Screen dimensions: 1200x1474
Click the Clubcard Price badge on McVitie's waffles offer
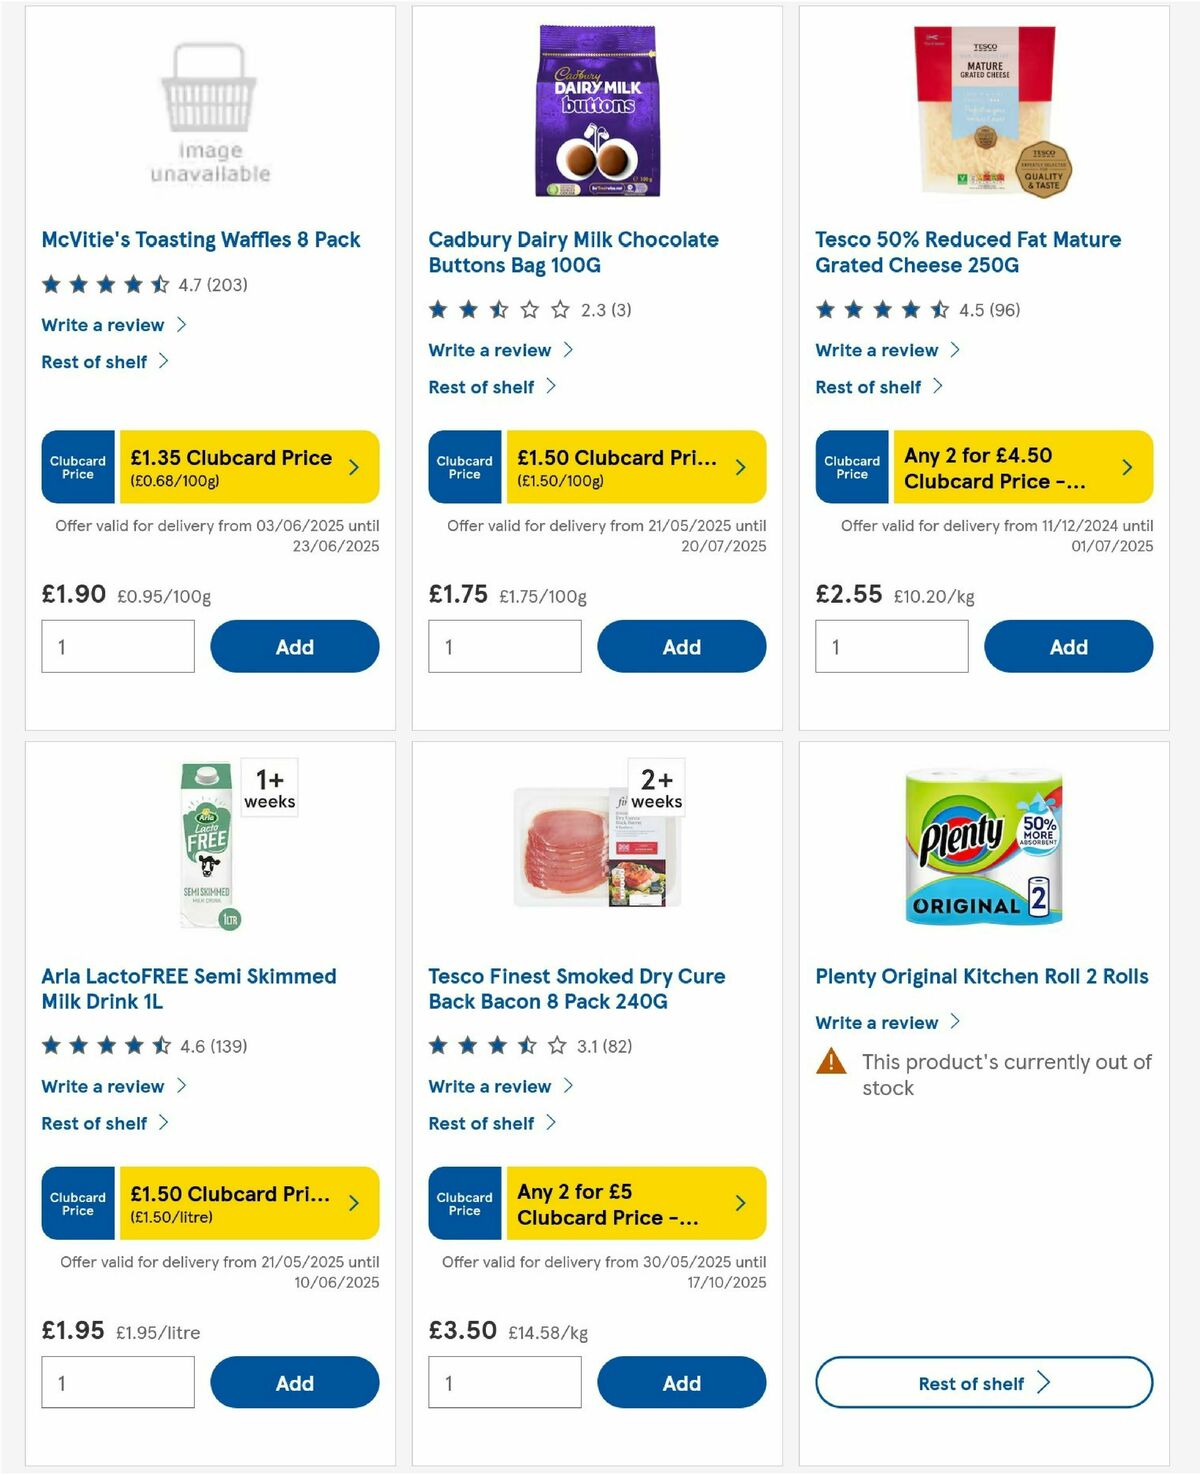coord(77,466)
